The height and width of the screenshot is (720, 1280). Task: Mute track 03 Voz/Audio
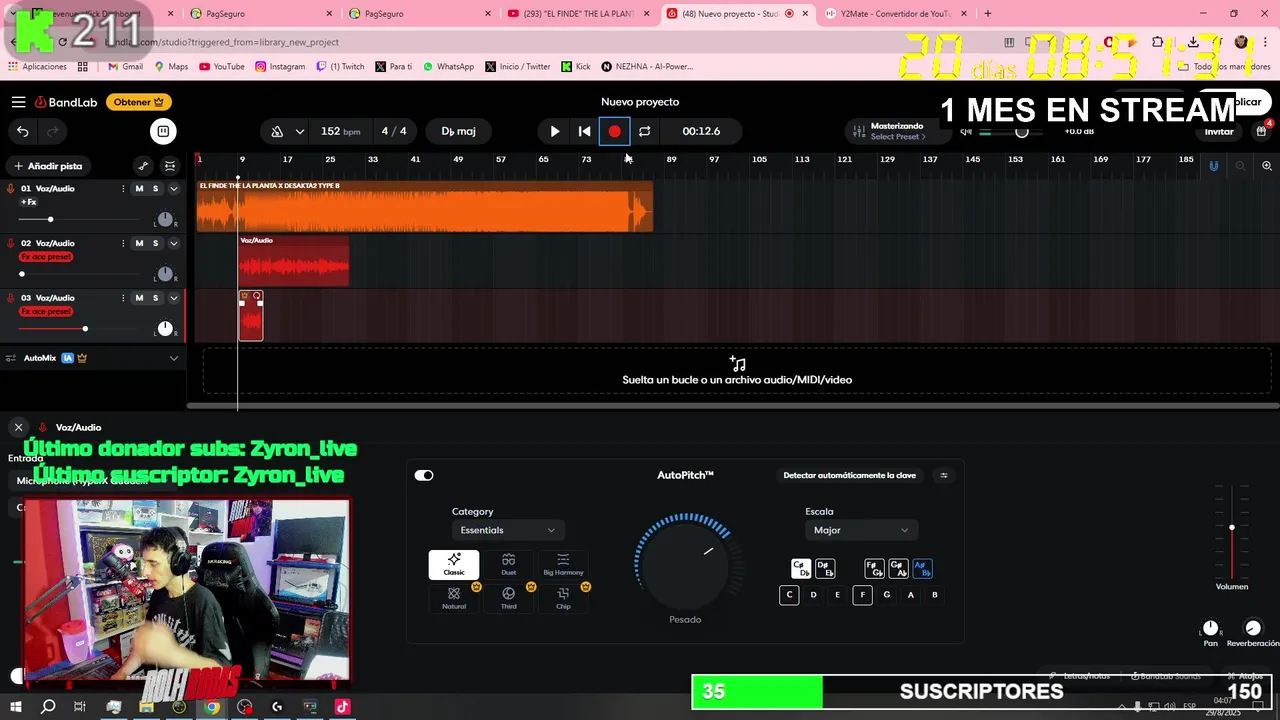click(x=139, y=298)
